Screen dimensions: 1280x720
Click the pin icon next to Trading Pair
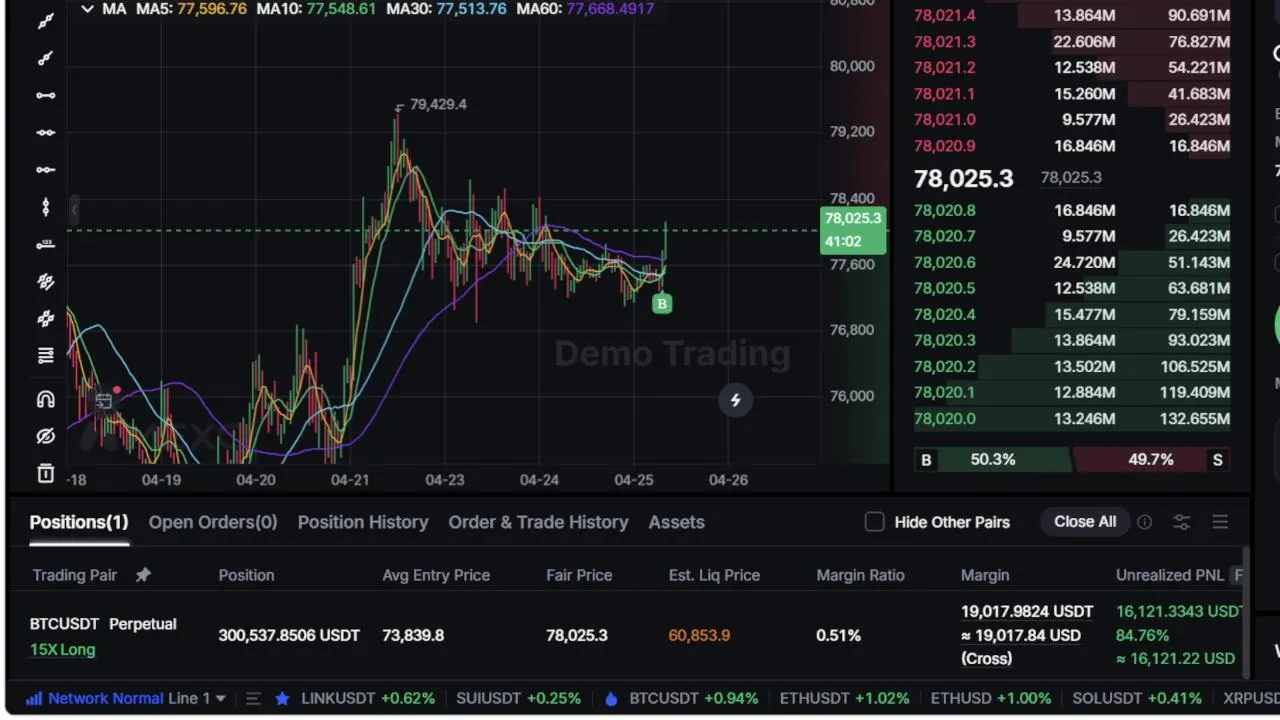(143, 575)
